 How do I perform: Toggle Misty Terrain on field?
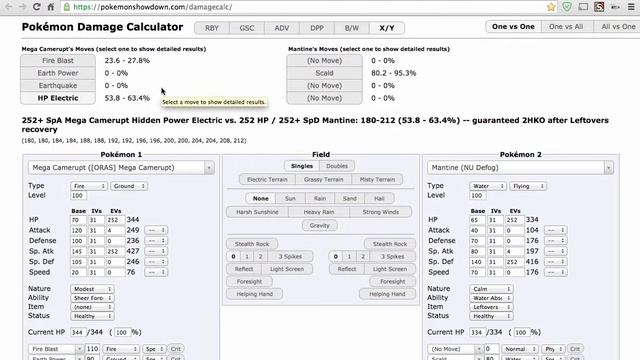pyautogui.click(x=377, y=180)
